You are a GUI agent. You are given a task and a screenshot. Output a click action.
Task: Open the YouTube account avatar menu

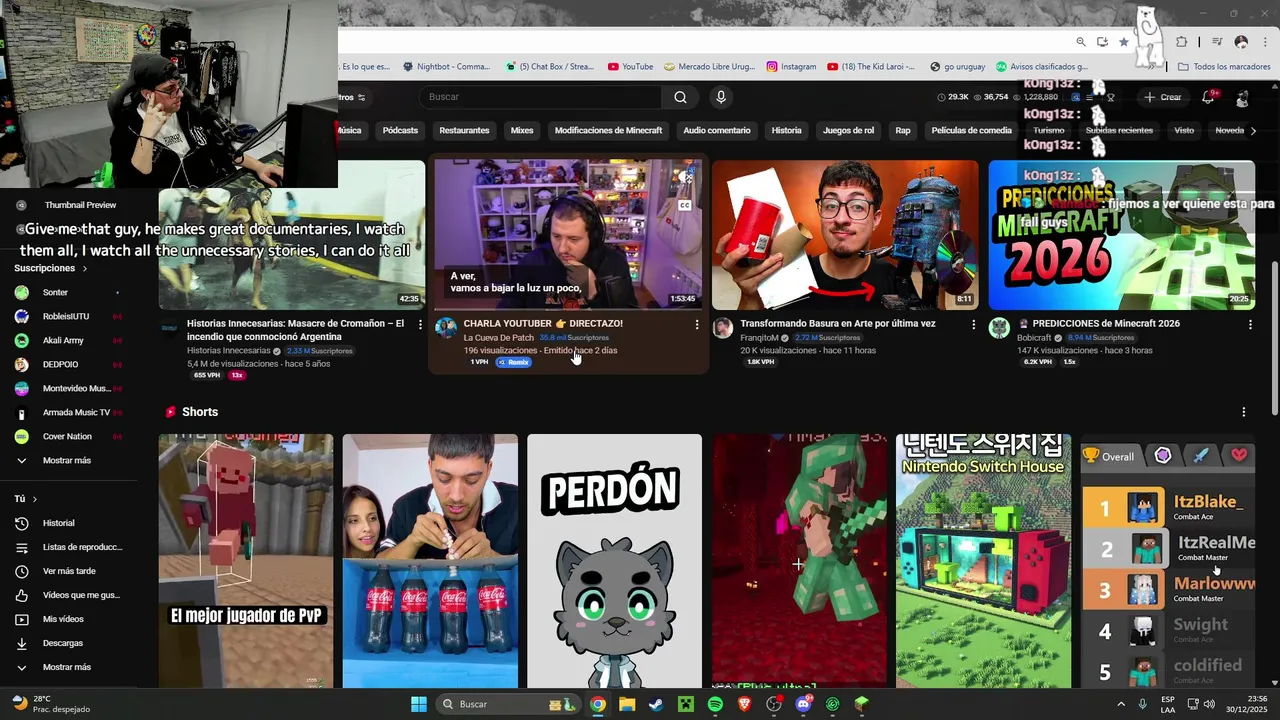(1242, 98)
